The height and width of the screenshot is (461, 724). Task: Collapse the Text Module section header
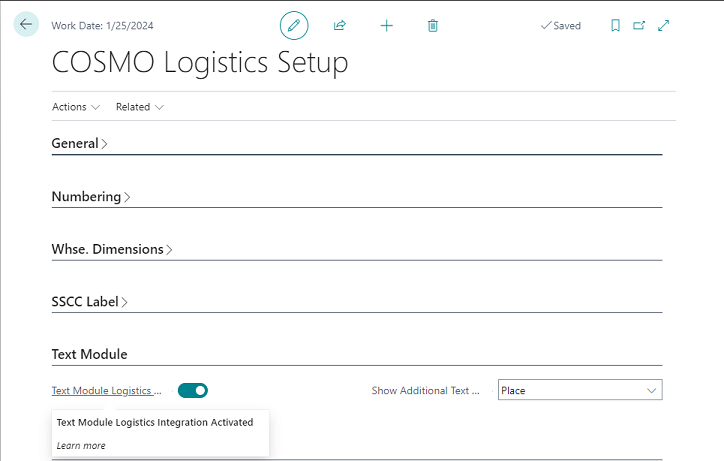click(x=89, y=354)
